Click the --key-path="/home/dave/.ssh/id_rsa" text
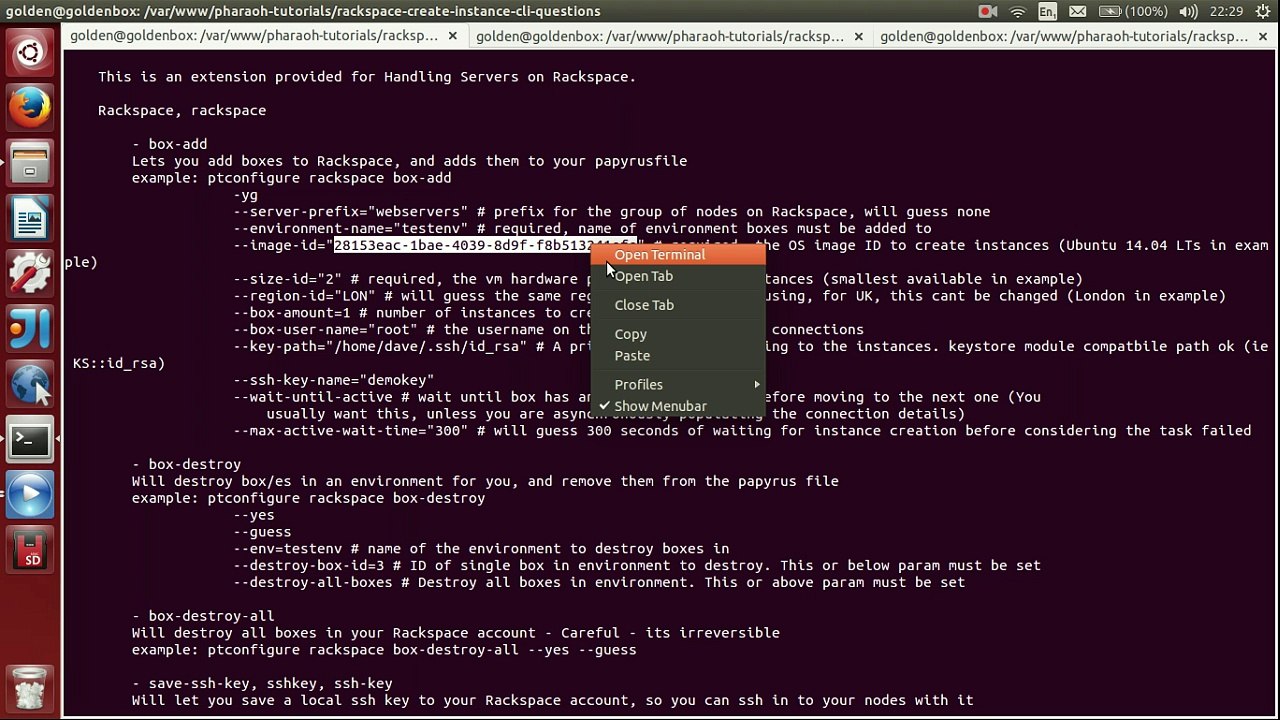The height and width of the screenshot is (720, 1280). 381,347
